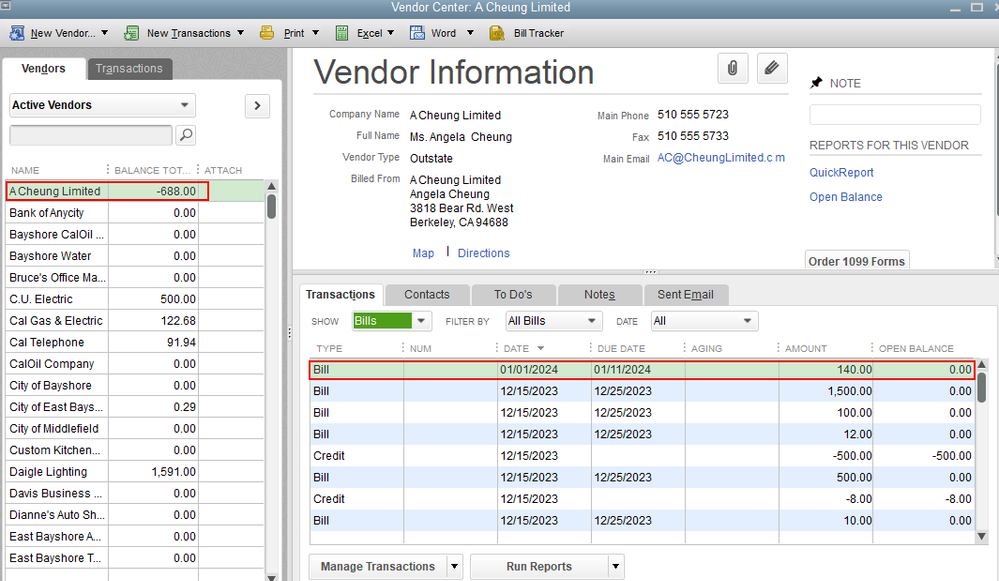Click the Order 1099 Forms button
This screenshot has height=581, width=999.
pos(856,261)
